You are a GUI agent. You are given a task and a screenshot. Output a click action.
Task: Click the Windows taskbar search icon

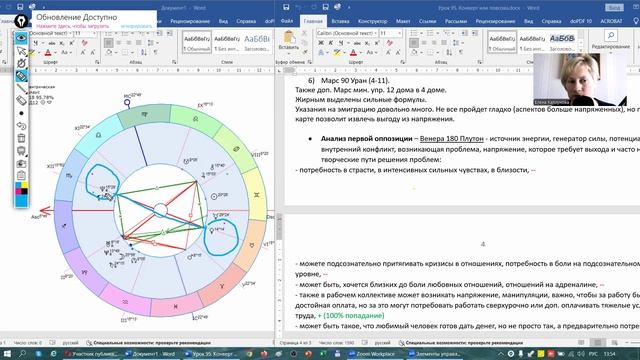[23, 353]
